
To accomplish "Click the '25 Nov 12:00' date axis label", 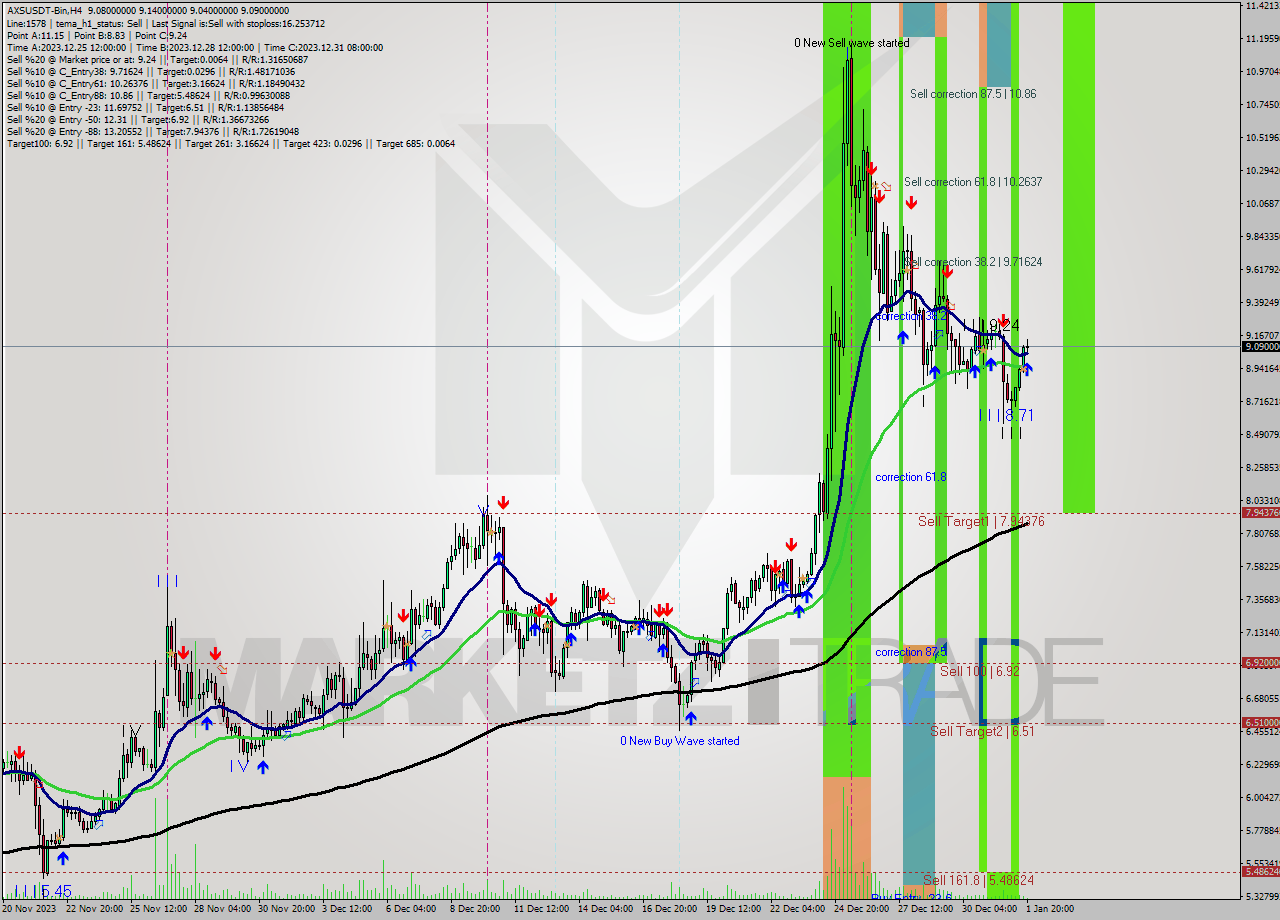I will pos(160,909).
